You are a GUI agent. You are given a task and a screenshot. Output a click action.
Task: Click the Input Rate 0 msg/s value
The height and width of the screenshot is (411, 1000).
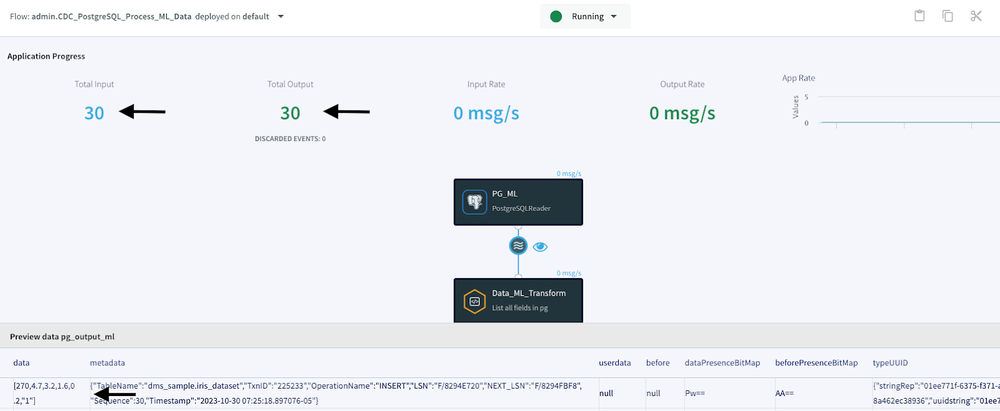[x=486, y=114]
